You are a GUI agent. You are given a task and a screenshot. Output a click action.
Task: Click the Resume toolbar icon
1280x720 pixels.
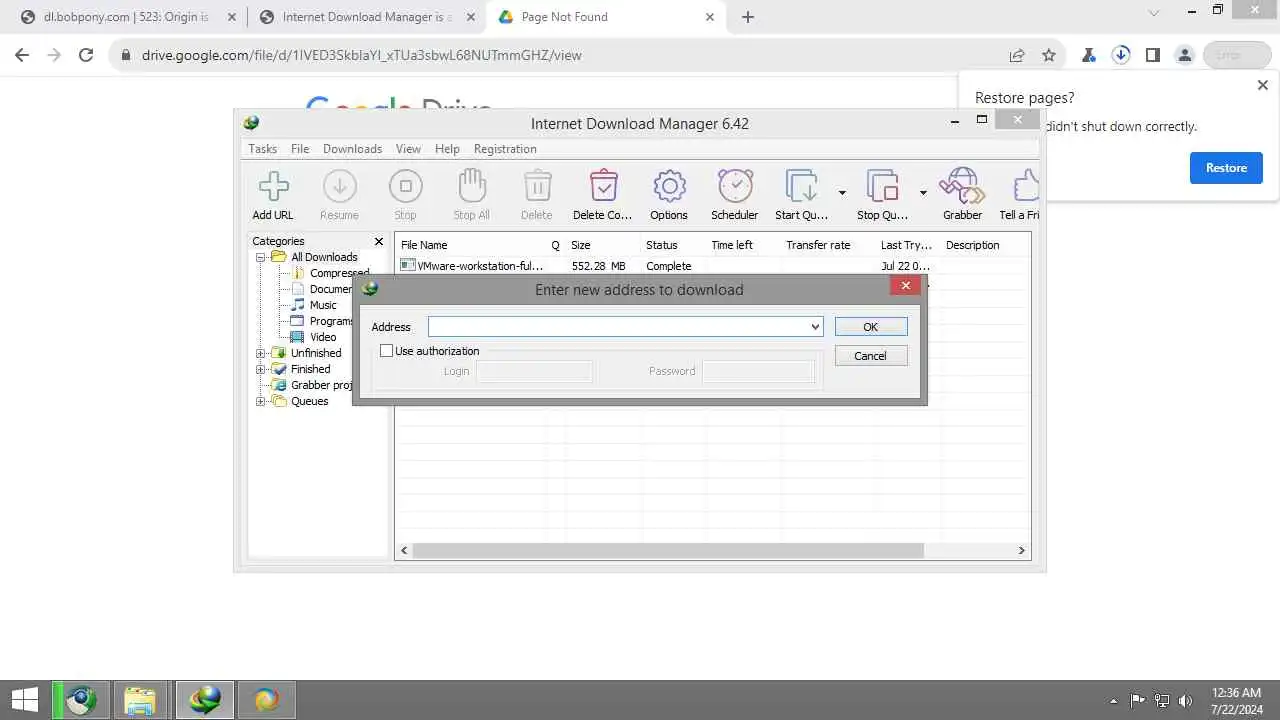339,186
